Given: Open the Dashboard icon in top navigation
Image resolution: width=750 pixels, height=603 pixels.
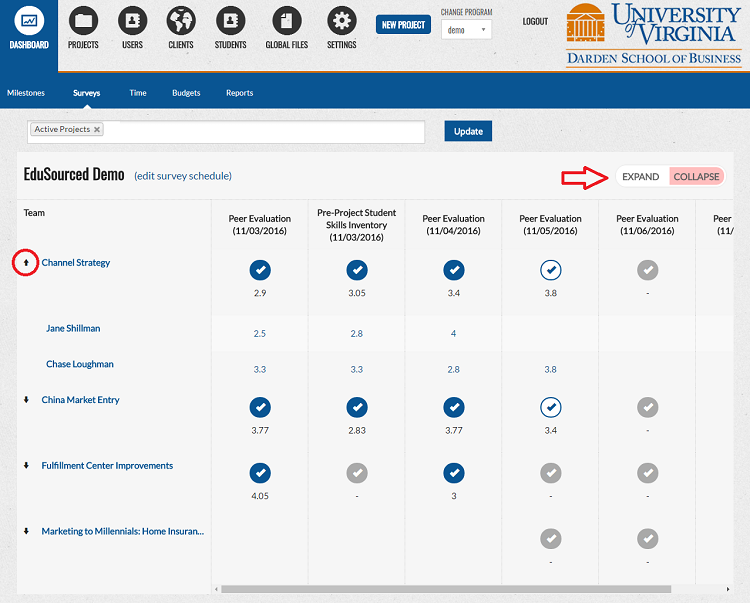Looking at the screenshot, I should [x=29, y=22].
